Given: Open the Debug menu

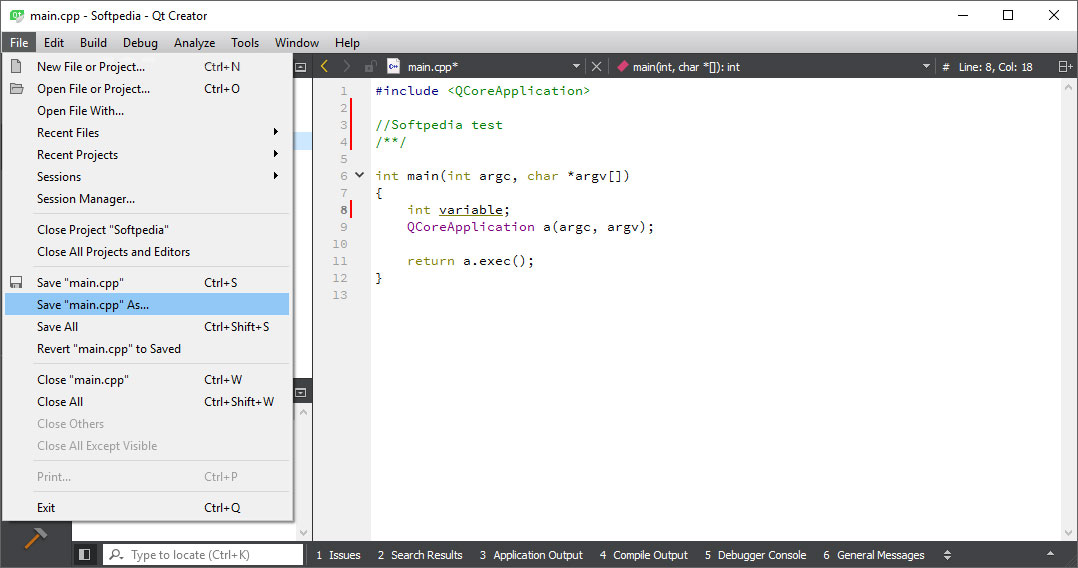Looking at the screenshot, I should click(x=140, y=43).
